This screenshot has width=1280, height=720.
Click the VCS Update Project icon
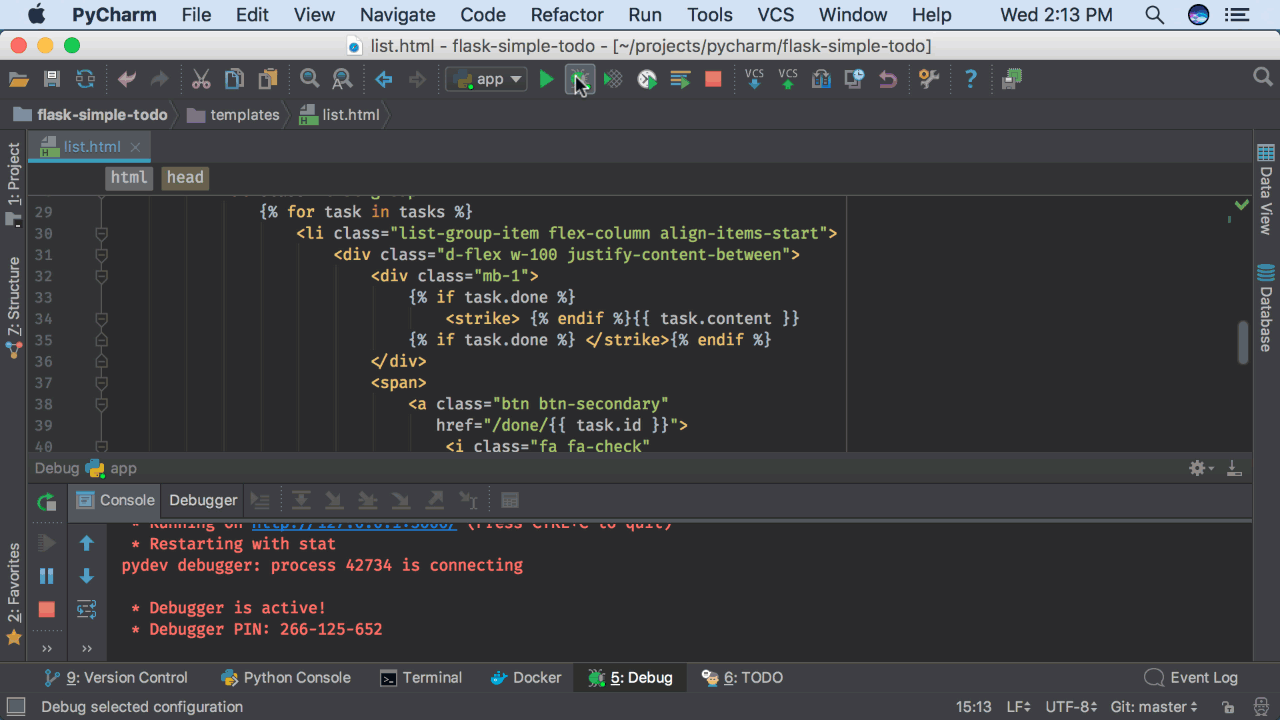coord(755,79)
